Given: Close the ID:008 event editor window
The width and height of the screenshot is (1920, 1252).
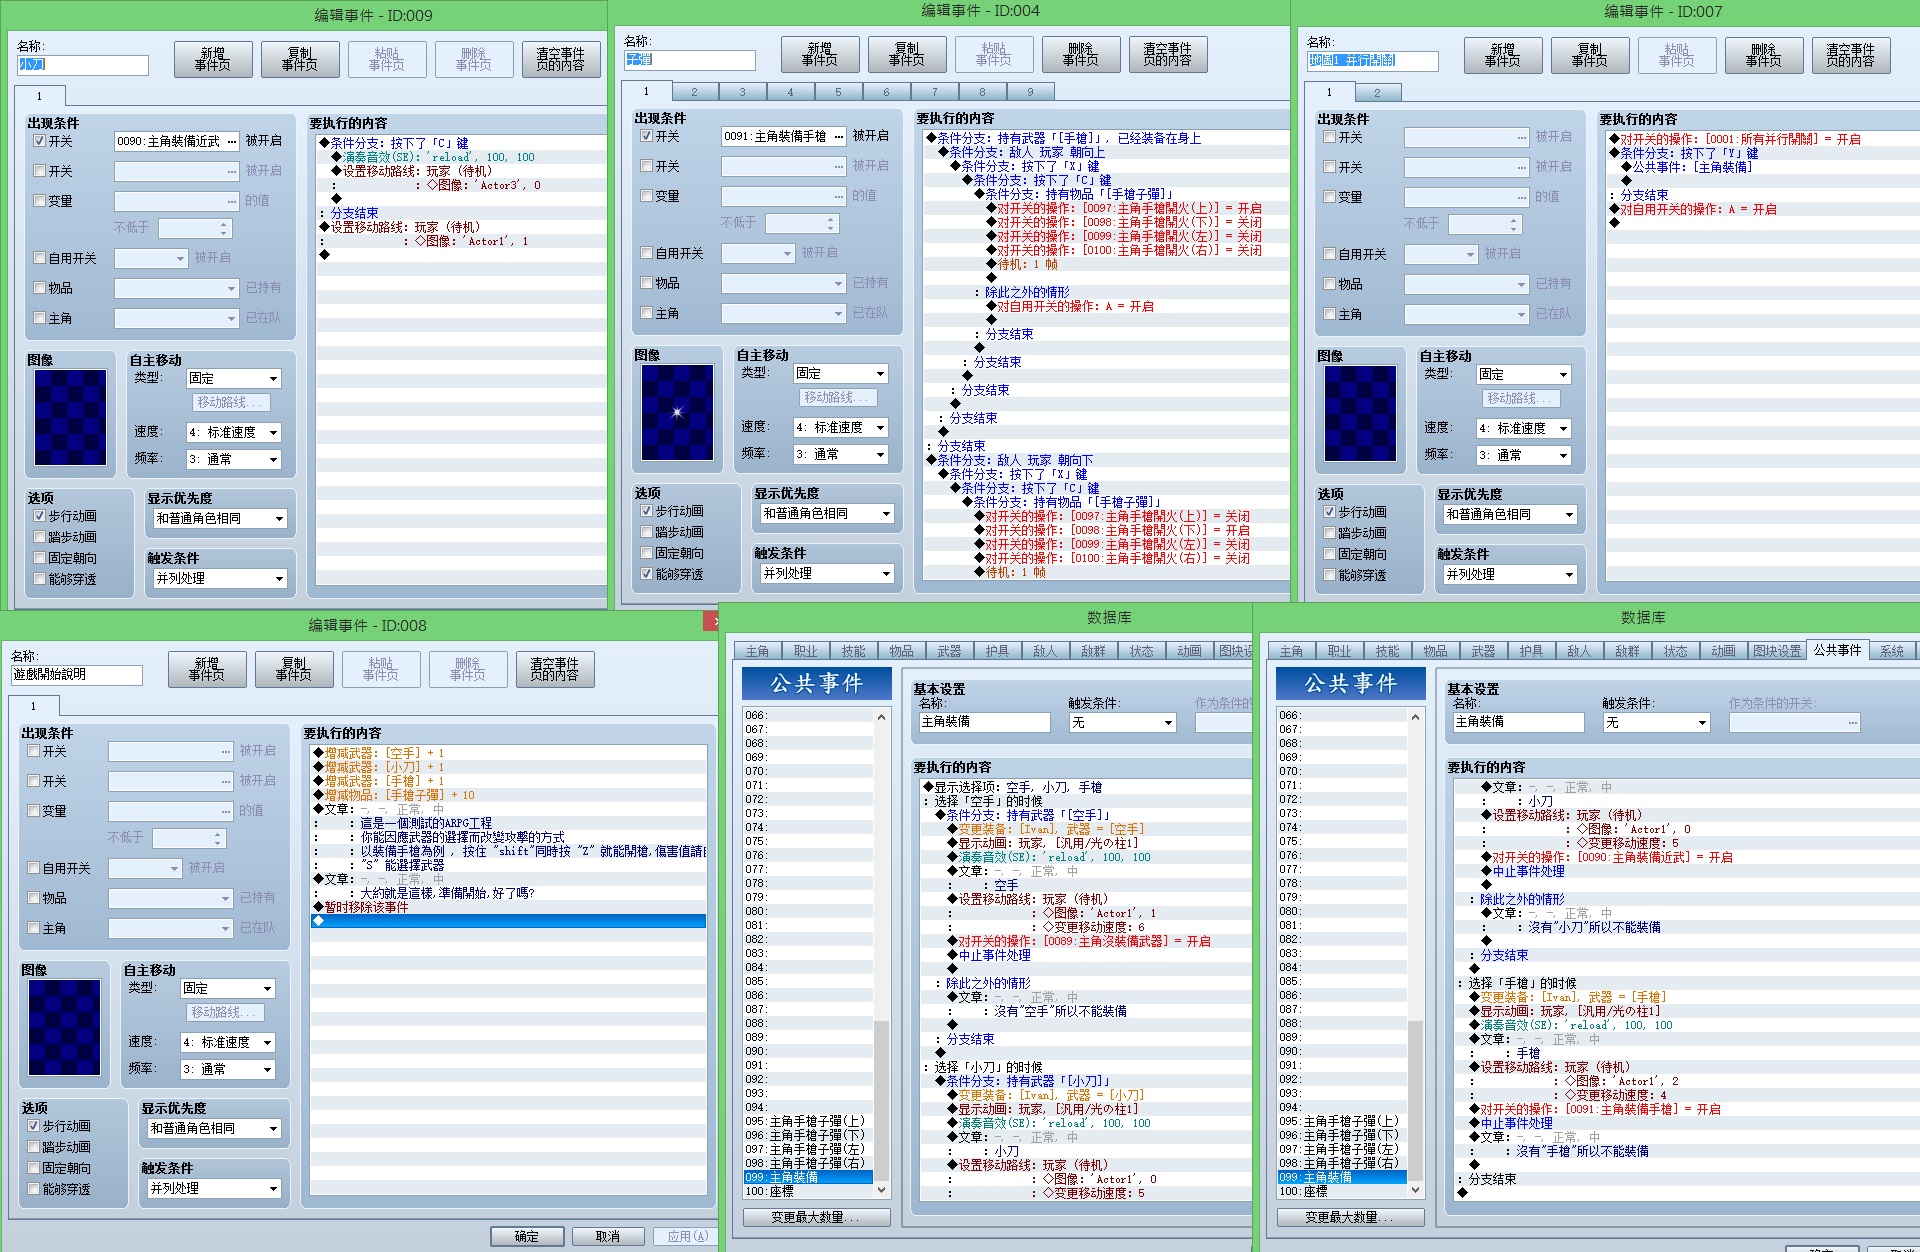Looking at the screenshot, I should coord(712,622).
